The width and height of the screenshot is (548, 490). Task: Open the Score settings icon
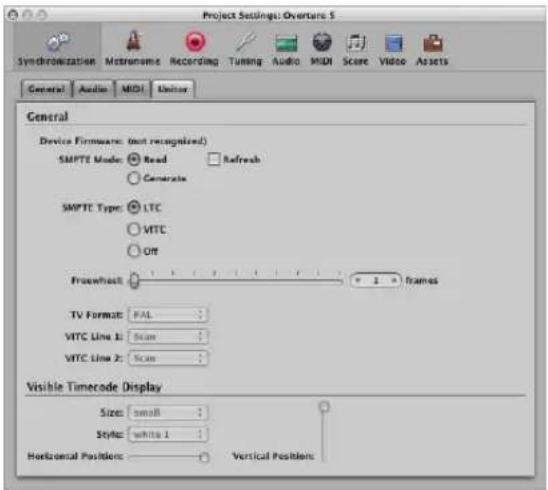[355, 49]
